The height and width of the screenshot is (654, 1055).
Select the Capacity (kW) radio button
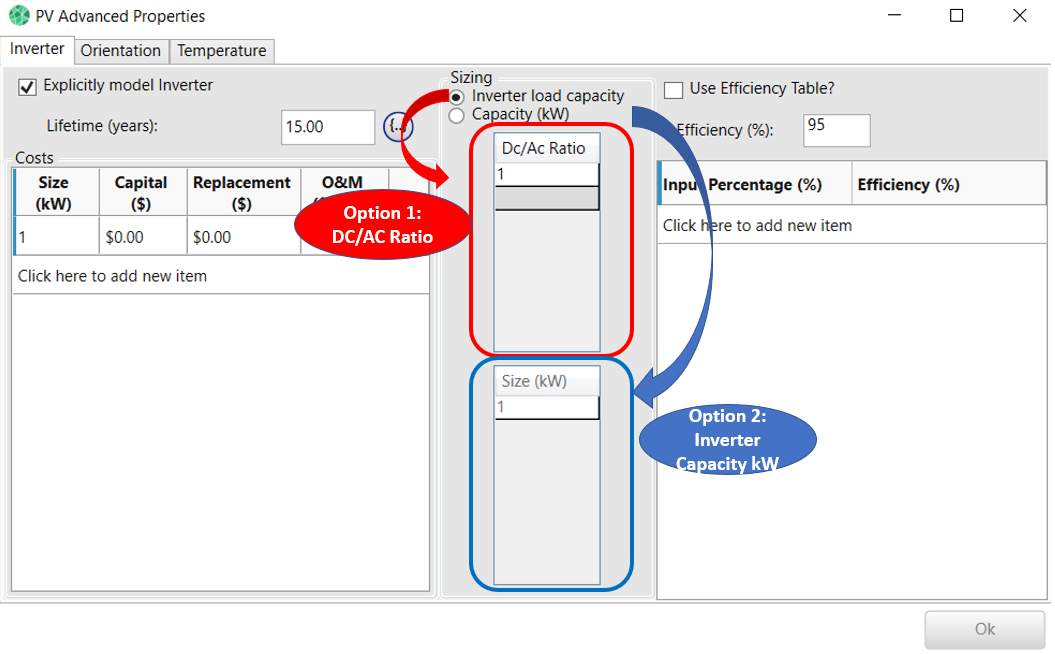tap(457, 115)
